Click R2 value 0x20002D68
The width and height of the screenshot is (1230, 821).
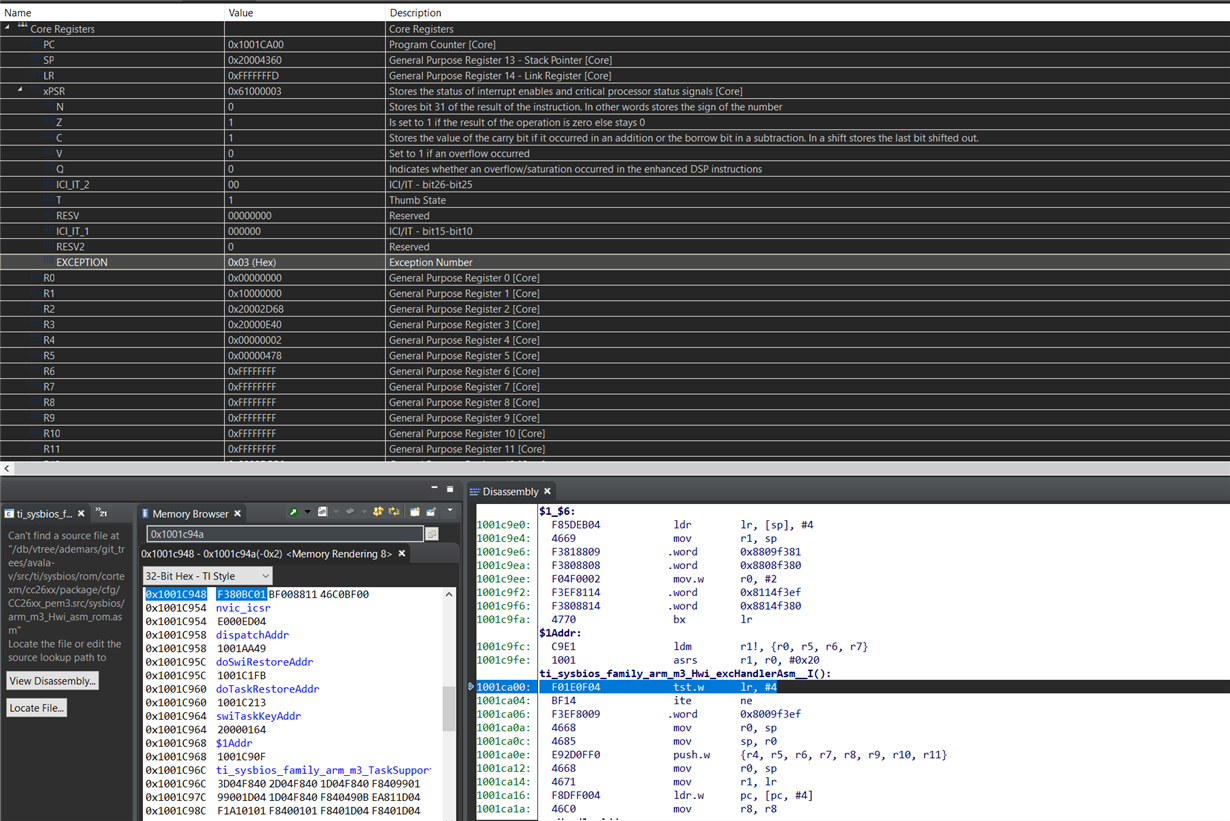[x=255, y=309]
